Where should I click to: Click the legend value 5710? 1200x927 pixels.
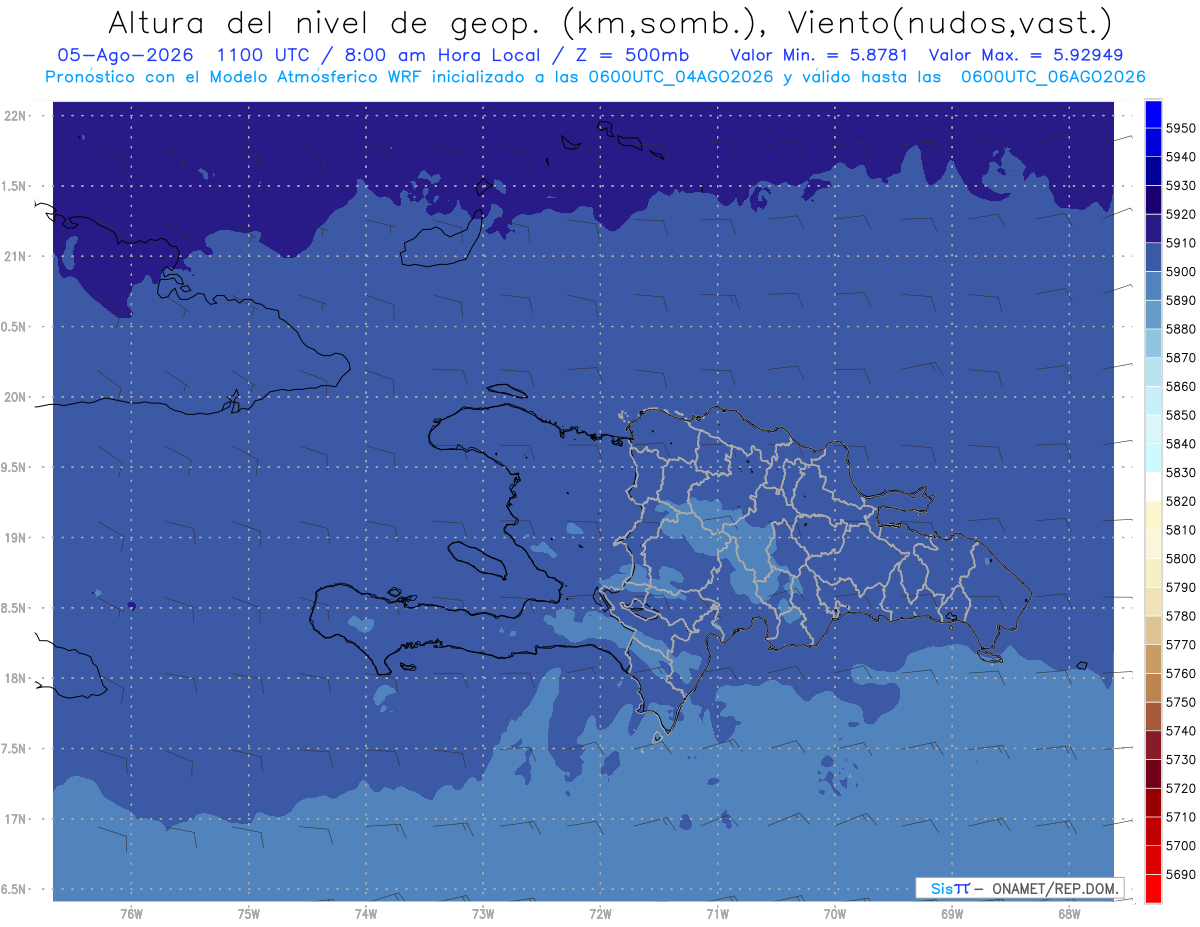(1181, 817)
